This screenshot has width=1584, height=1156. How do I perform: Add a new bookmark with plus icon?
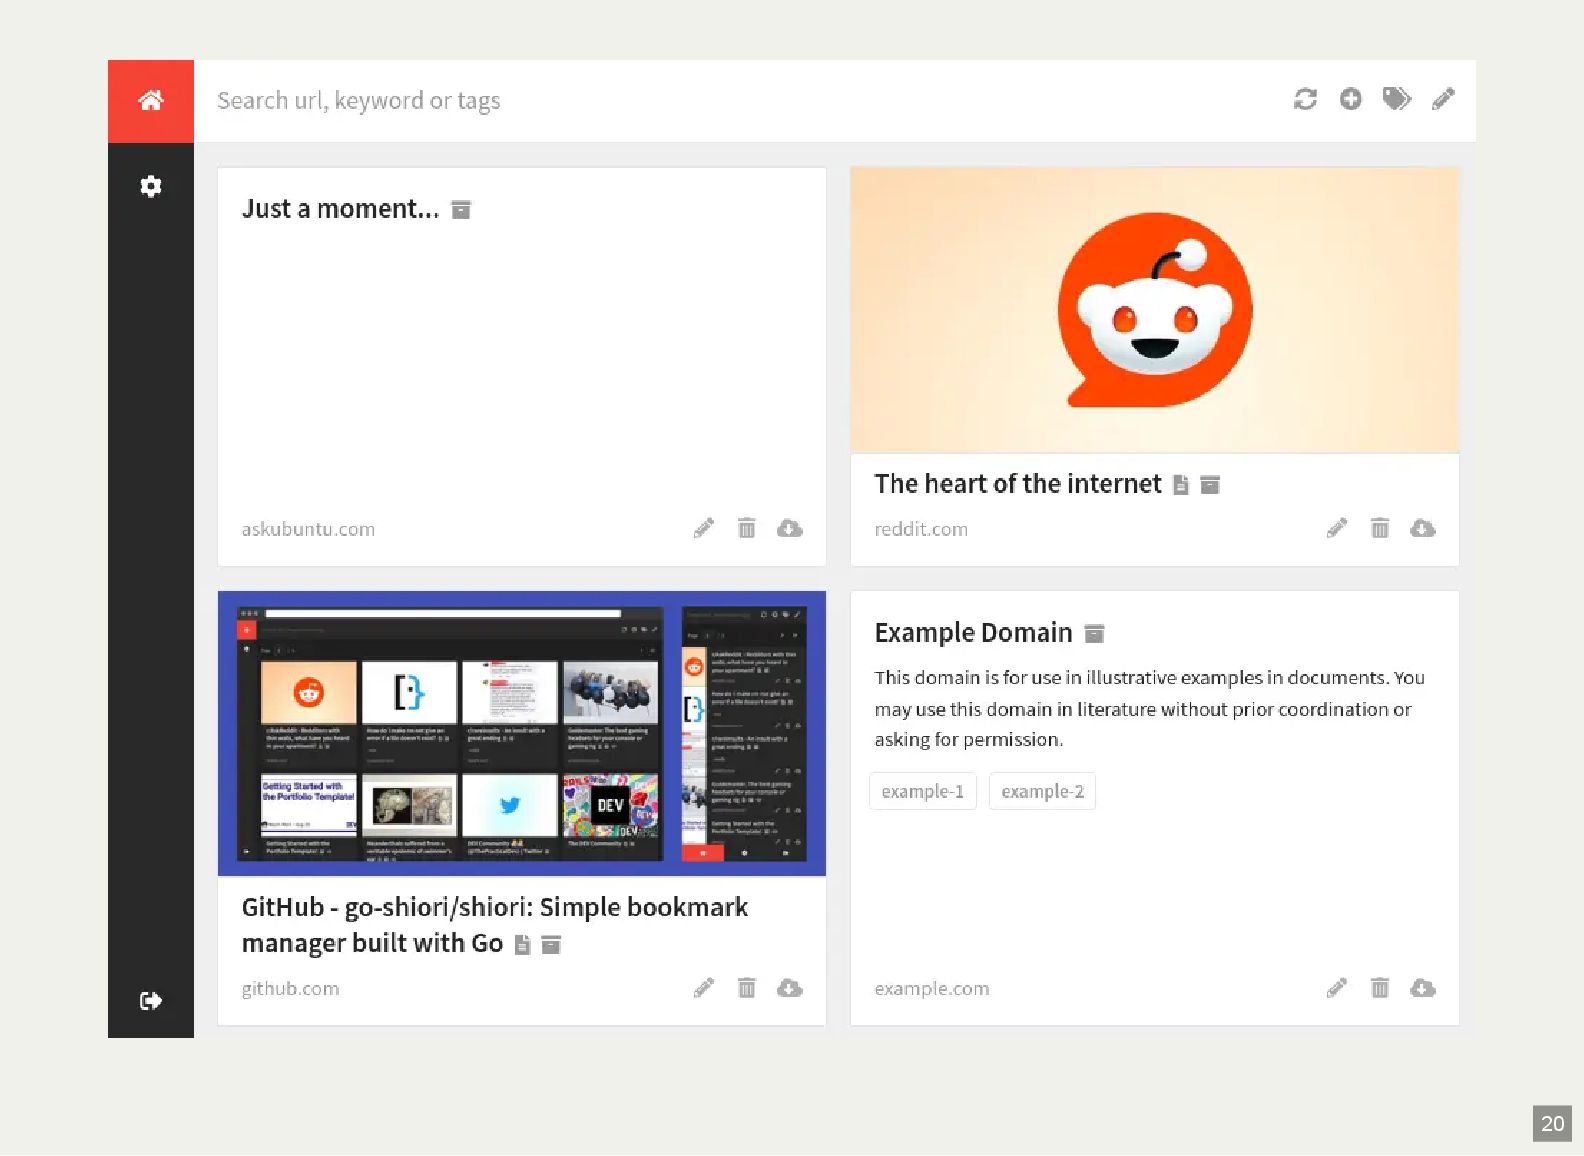point(1351,99)
